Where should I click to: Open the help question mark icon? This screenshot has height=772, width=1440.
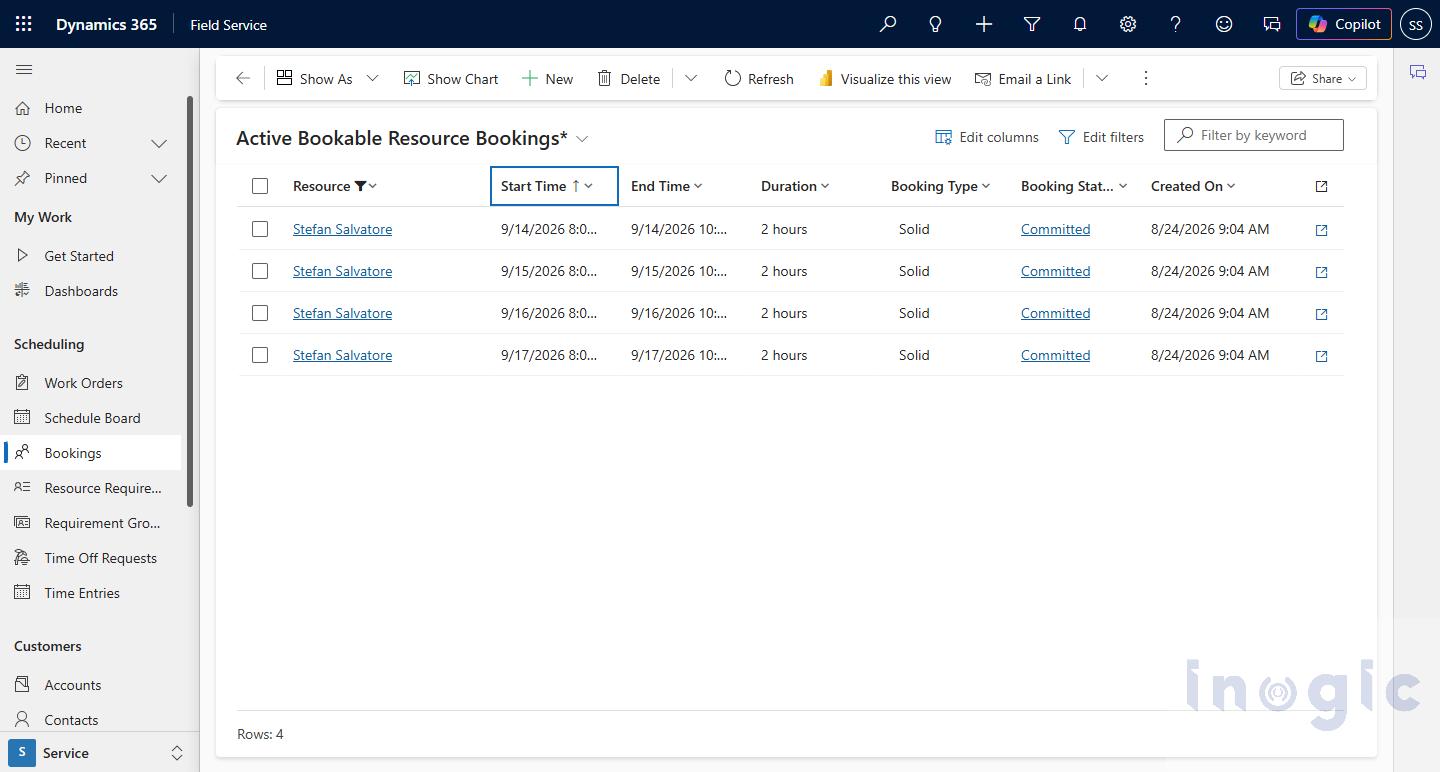(x=1176, y=24)
